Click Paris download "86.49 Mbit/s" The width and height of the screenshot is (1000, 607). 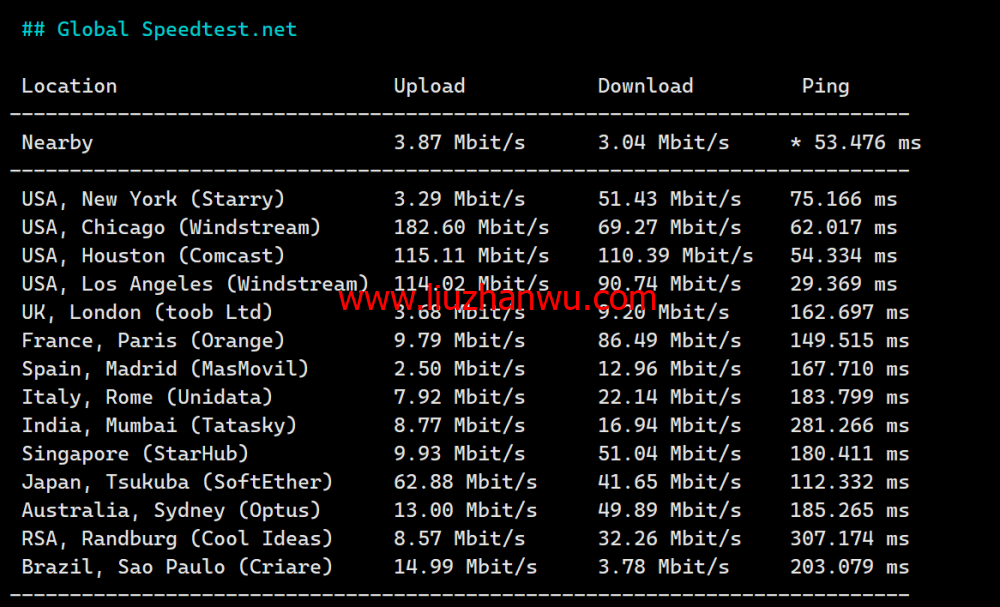(670, 340)
